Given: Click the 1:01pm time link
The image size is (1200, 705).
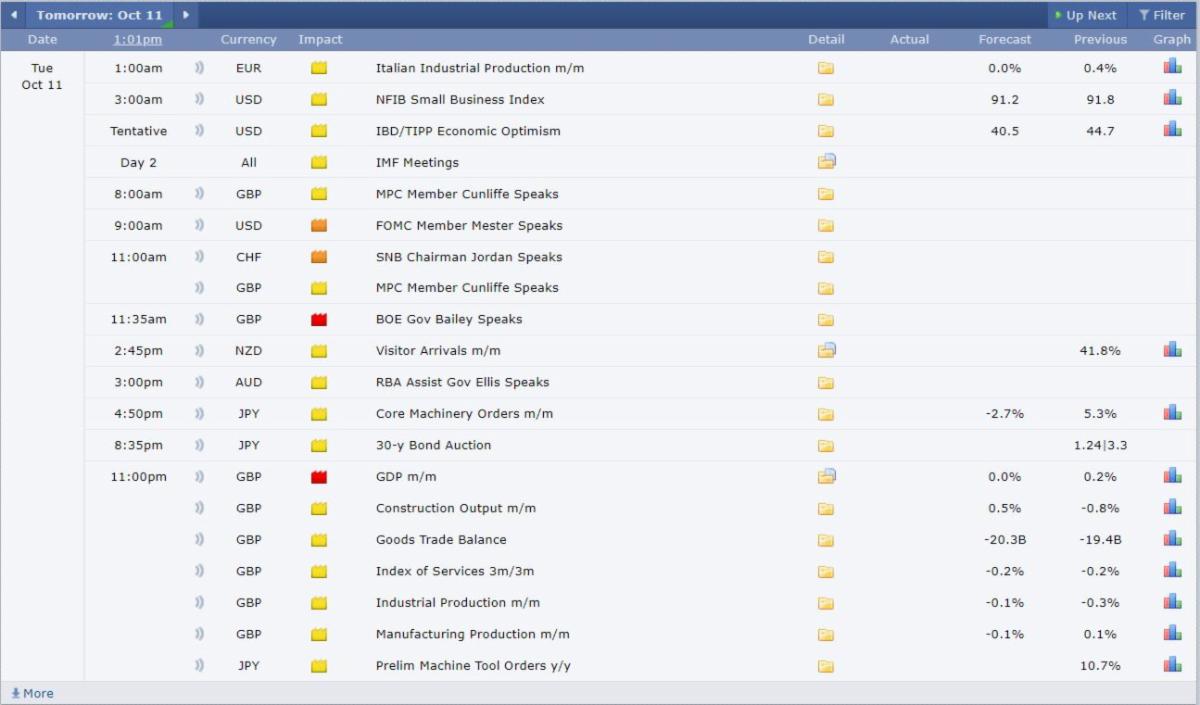Looking at the screenshot, I should (137, 40).
